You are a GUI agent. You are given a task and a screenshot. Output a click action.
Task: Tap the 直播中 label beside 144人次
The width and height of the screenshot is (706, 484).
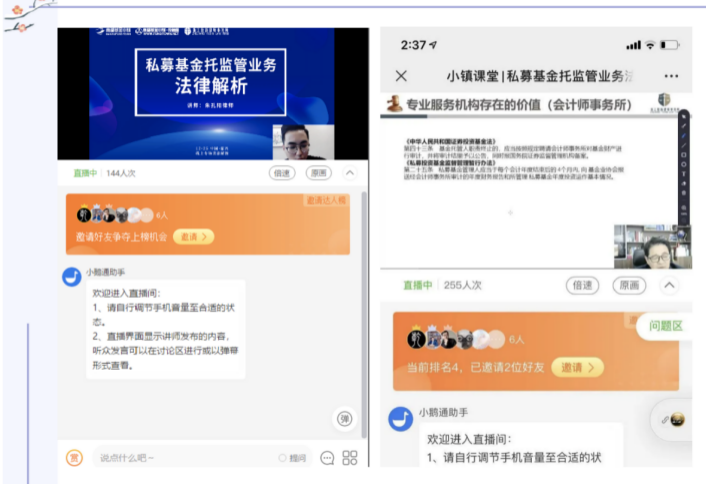pos(85,173)
